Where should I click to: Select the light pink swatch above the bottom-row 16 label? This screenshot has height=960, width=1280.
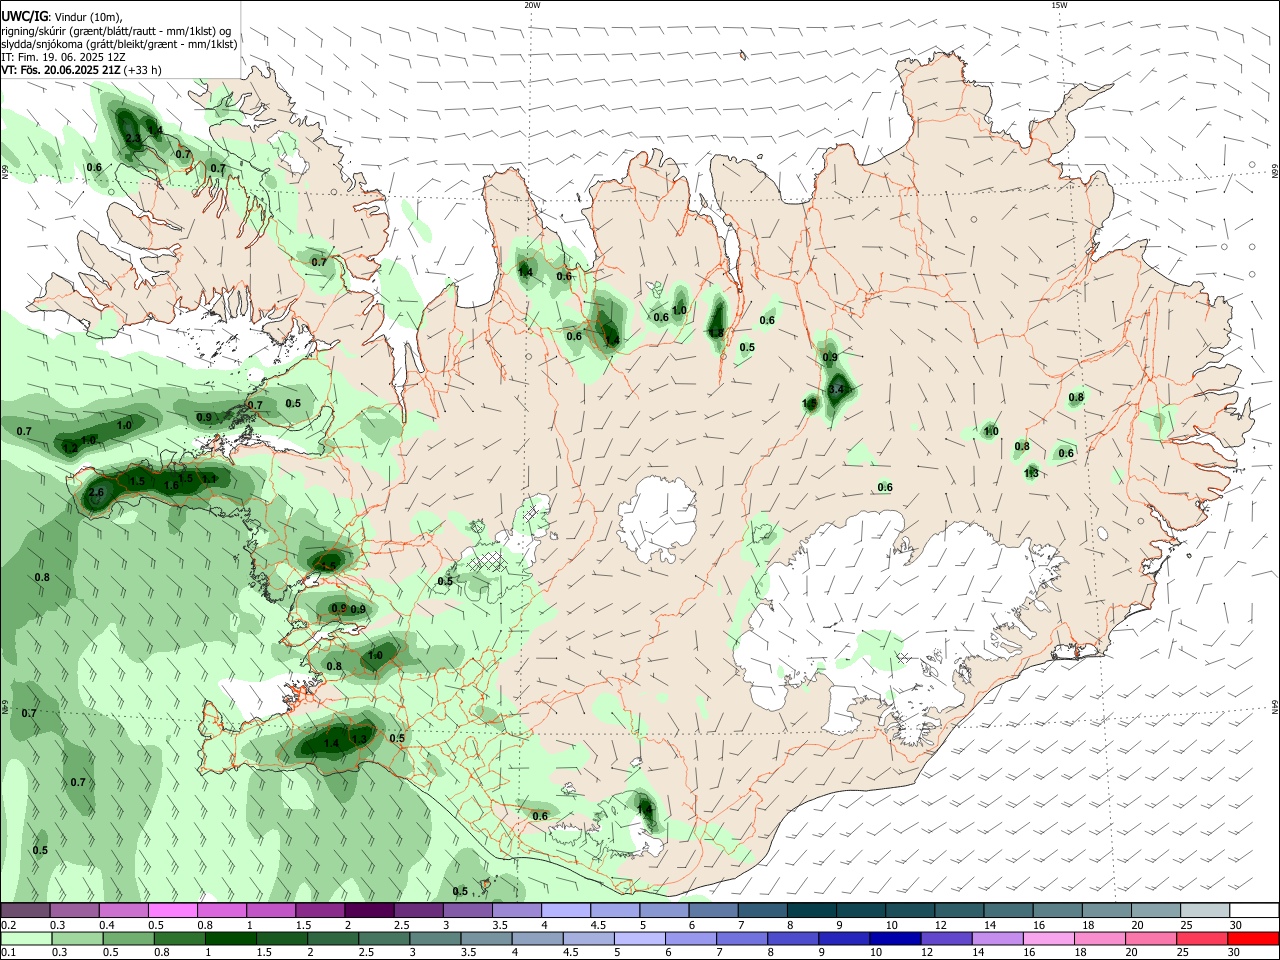[1048, 939]
